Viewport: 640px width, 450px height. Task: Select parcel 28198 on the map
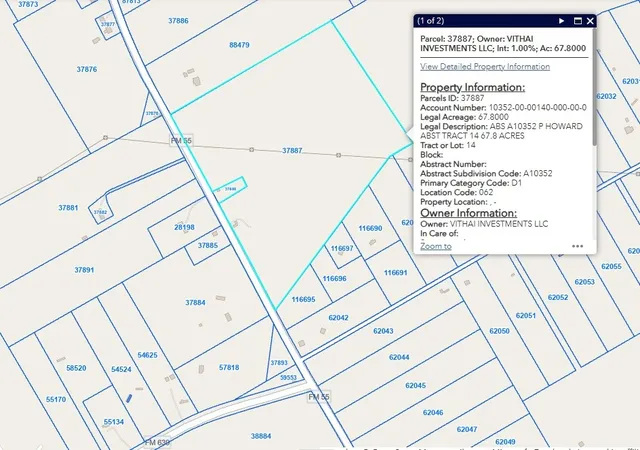click(x=184, y=227)
